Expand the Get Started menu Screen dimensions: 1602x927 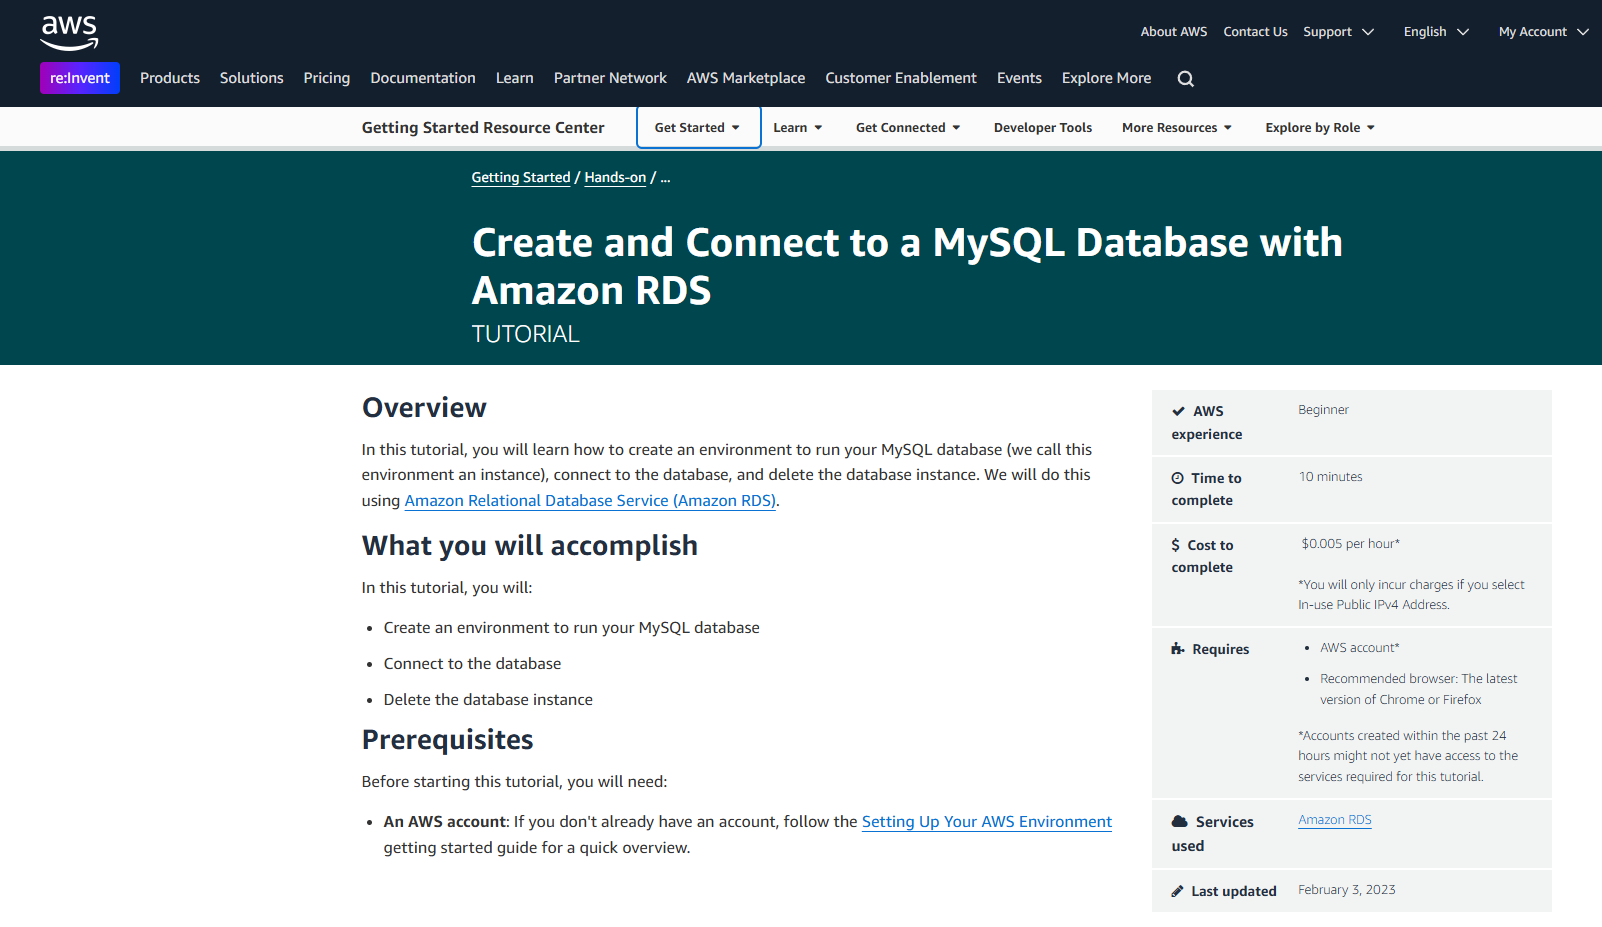pyautogui.click(x=698, y=128)
